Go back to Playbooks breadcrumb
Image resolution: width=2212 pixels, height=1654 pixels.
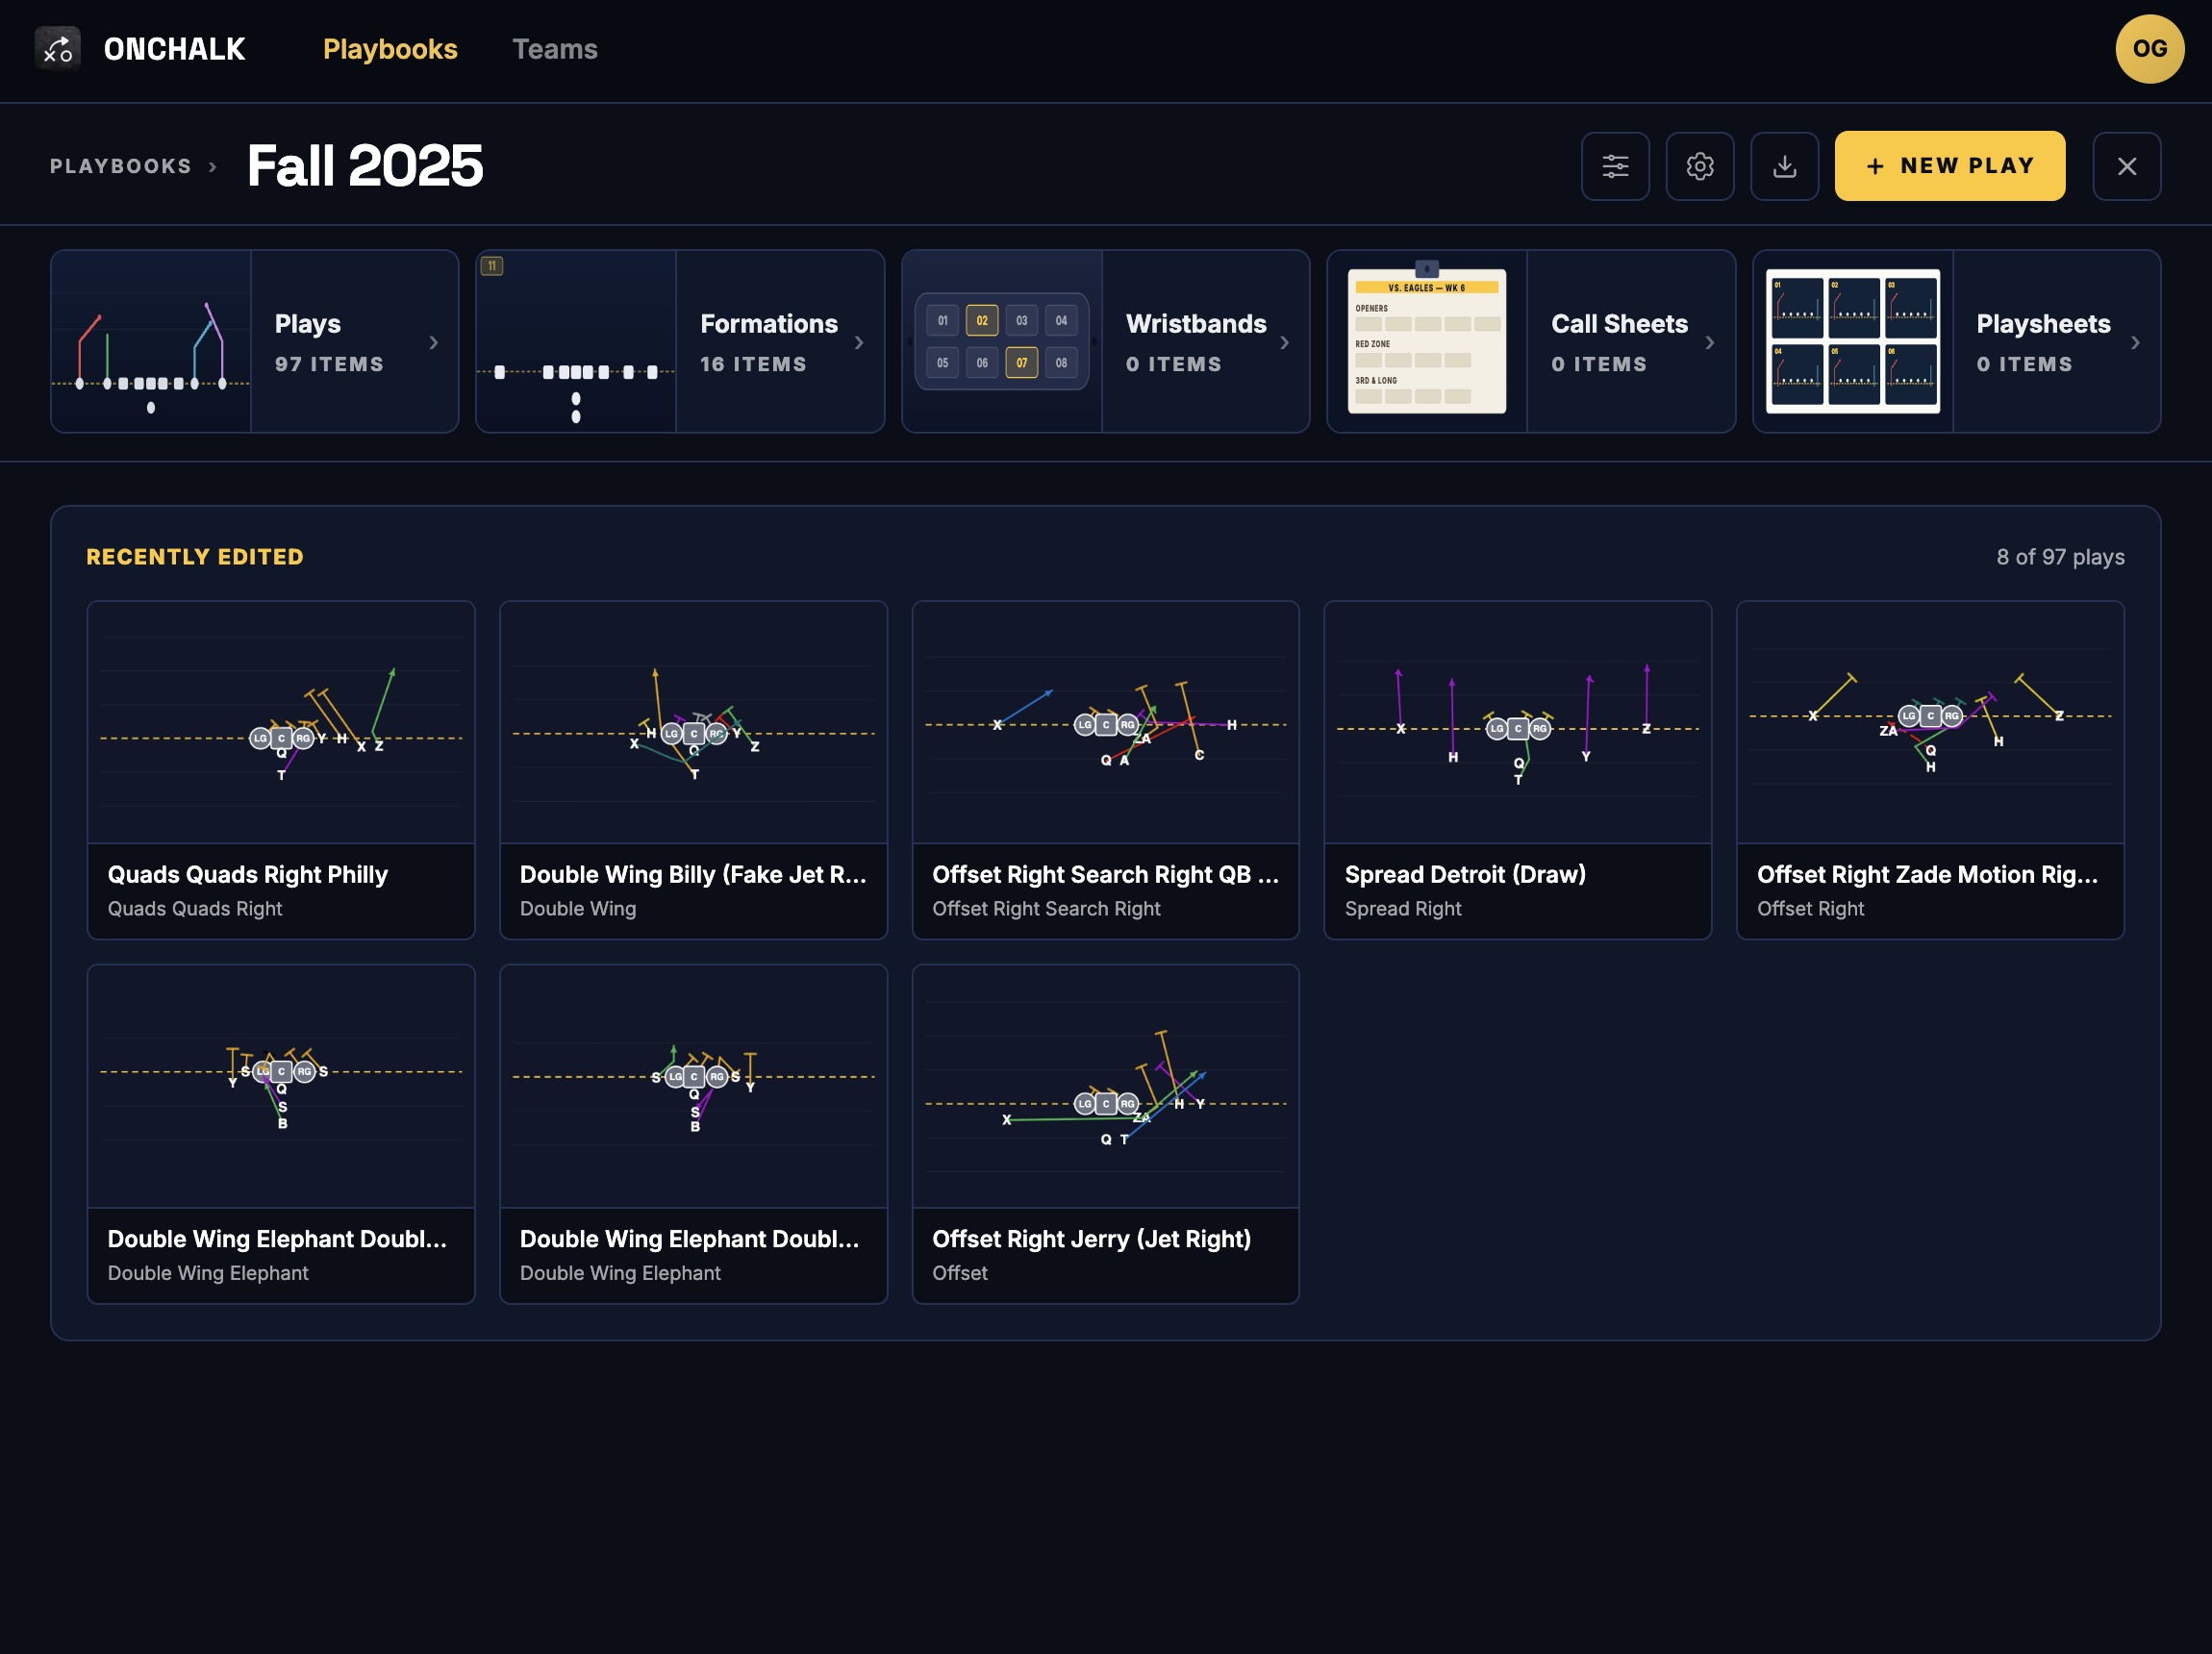tap(121, 166)
